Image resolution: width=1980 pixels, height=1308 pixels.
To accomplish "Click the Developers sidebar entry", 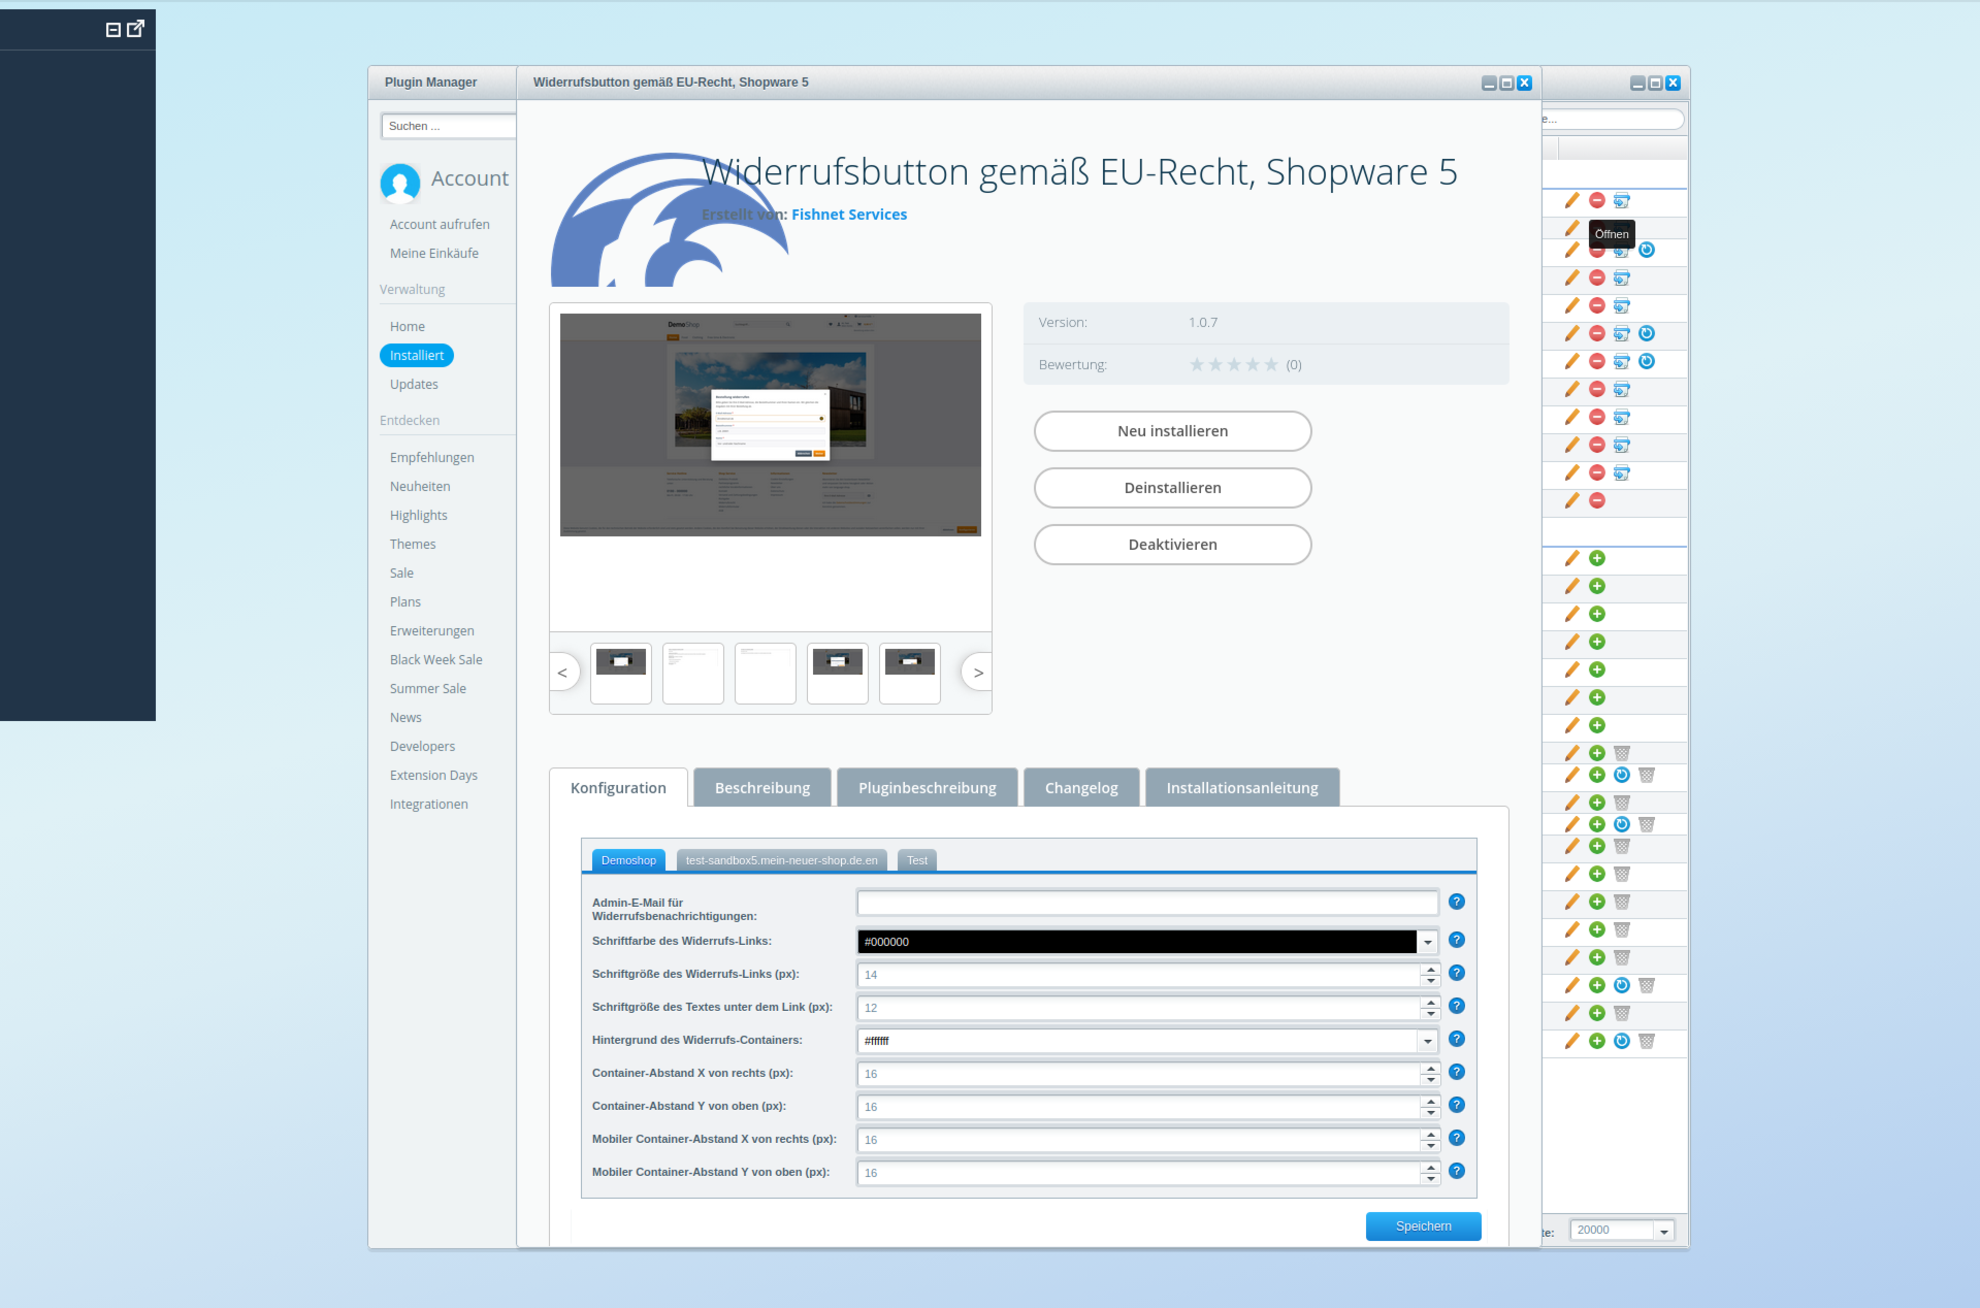I will [422, 746].
